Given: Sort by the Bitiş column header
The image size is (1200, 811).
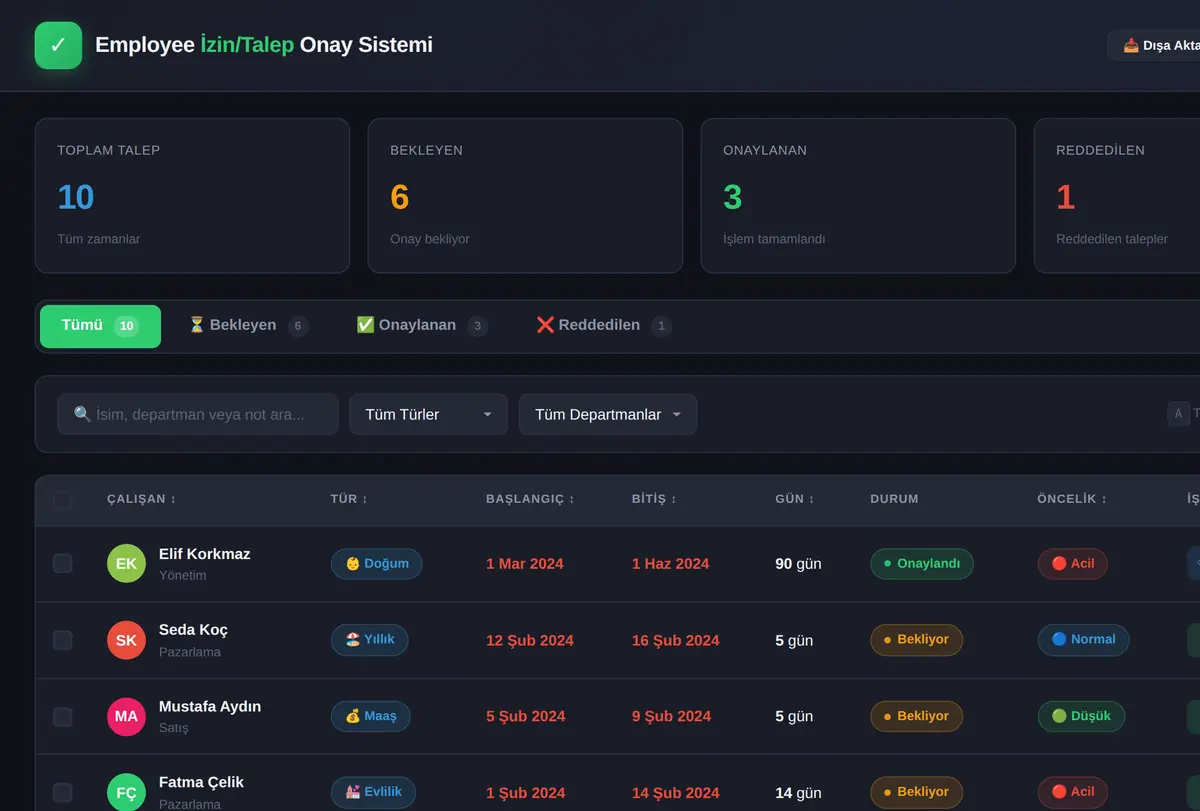Looking at the screenshot, I should [654, 499].
